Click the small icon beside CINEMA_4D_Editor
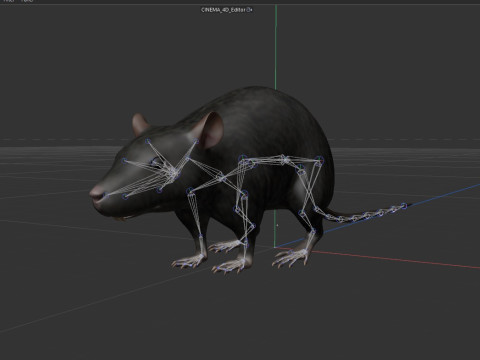Image resolution: width=480 pixels, height=360 pixels. pos(249,10)
